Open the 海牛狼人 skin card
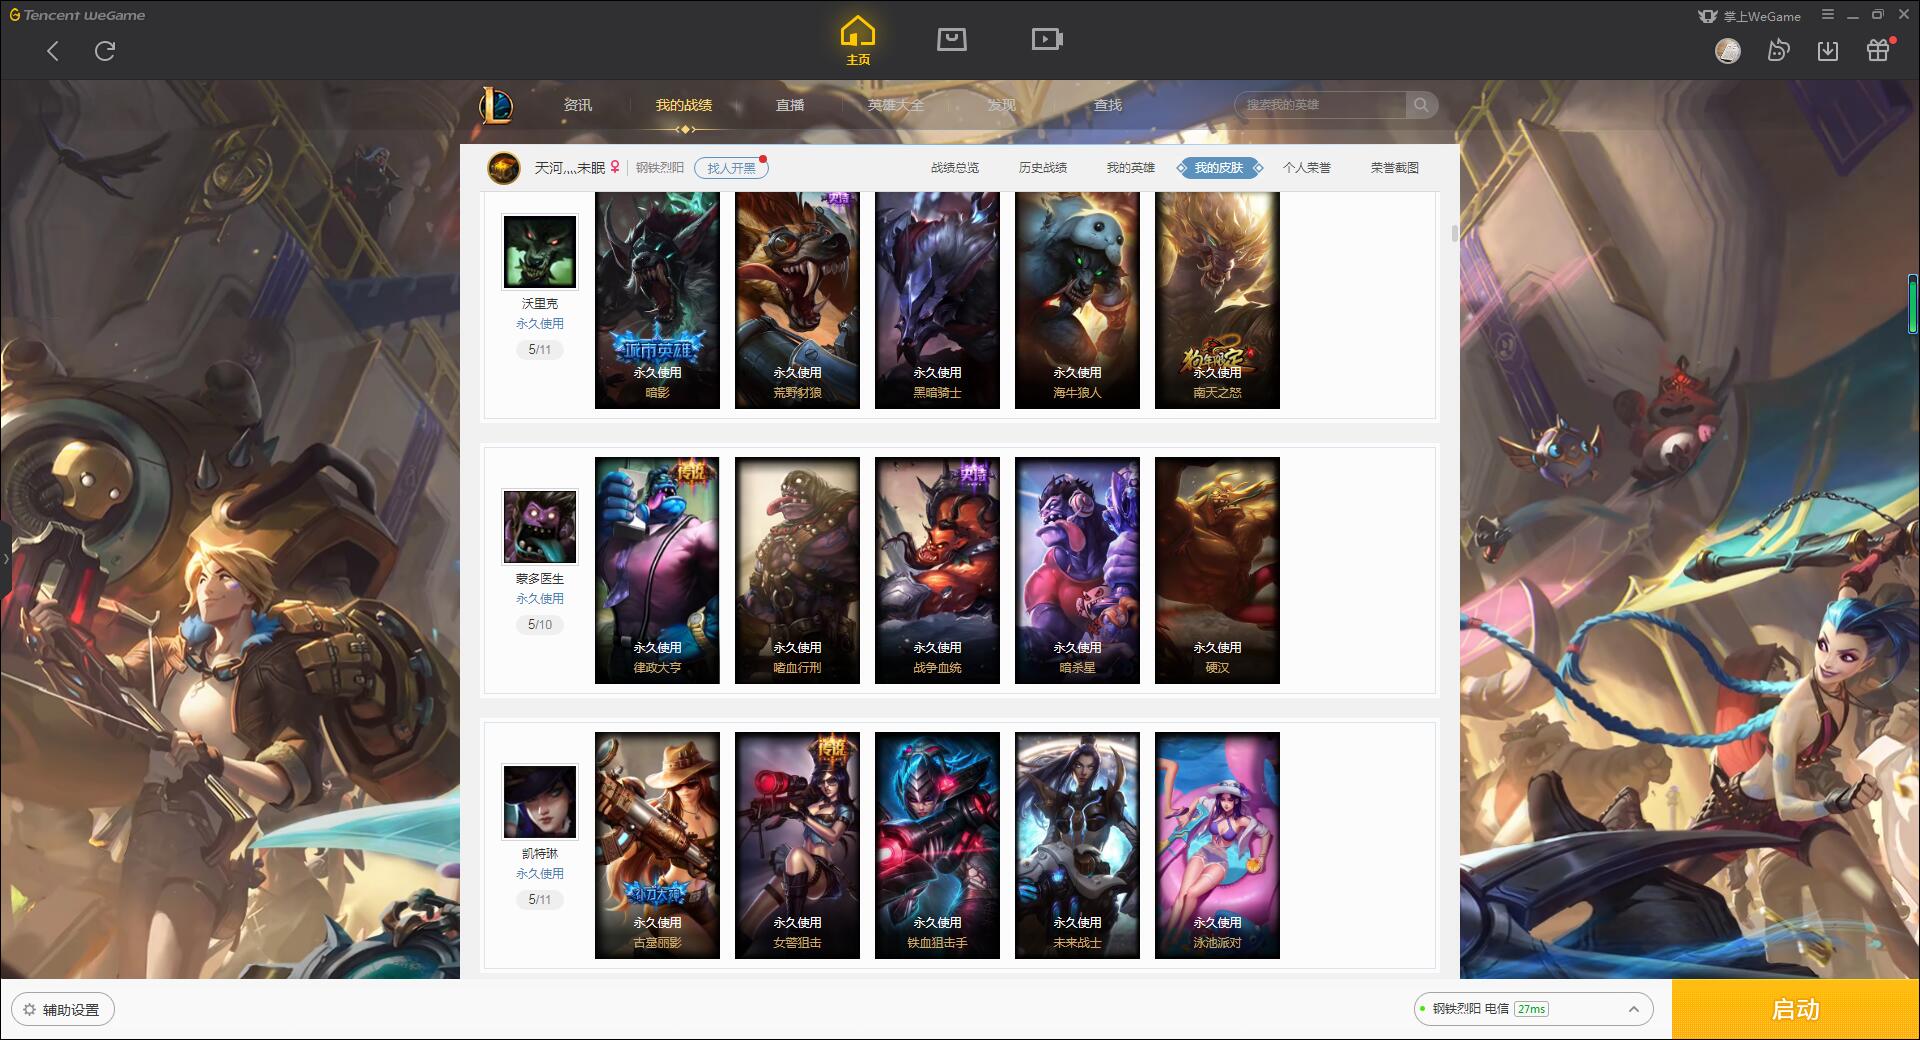This screenshot has width=1920, height=1040. click(1077, 300)
